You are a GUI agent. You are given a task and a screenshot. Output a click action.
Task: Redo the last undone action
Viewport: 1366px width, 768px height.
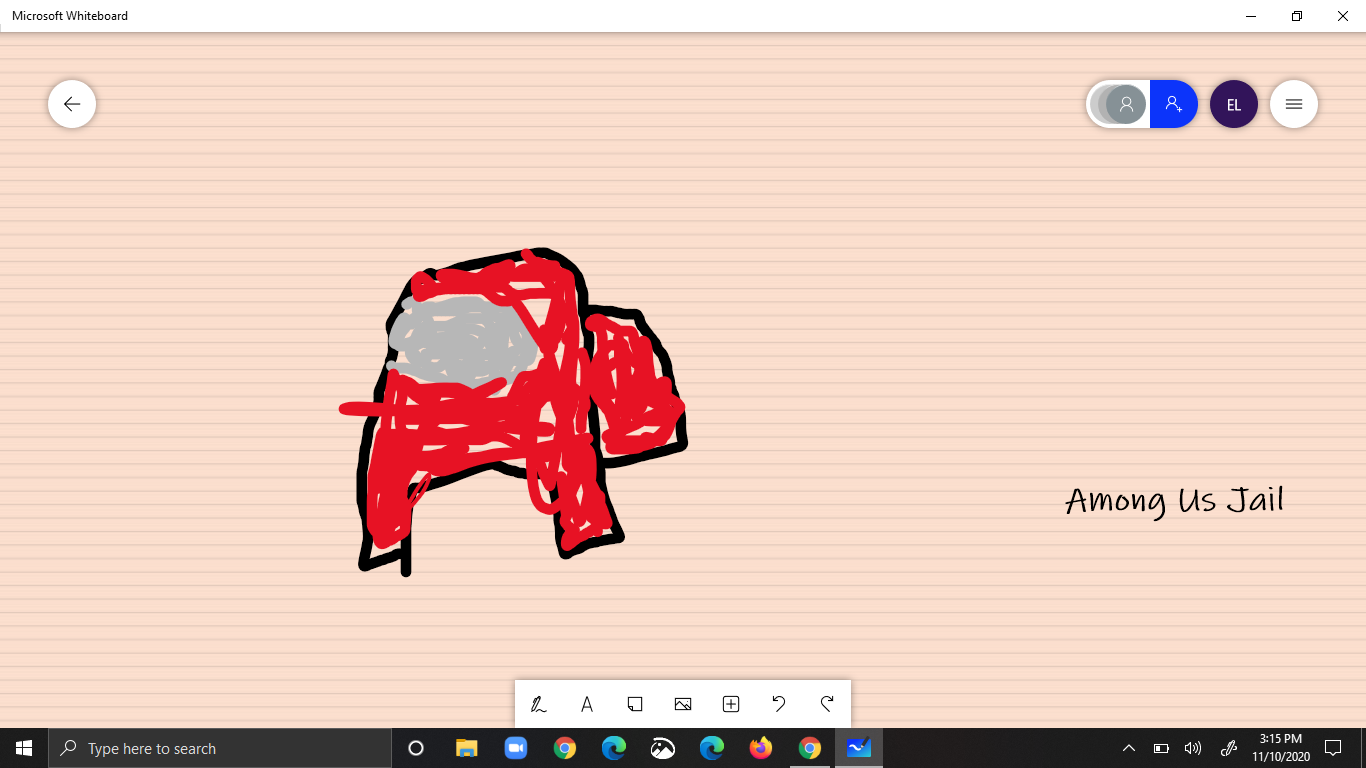coord(827,704)
